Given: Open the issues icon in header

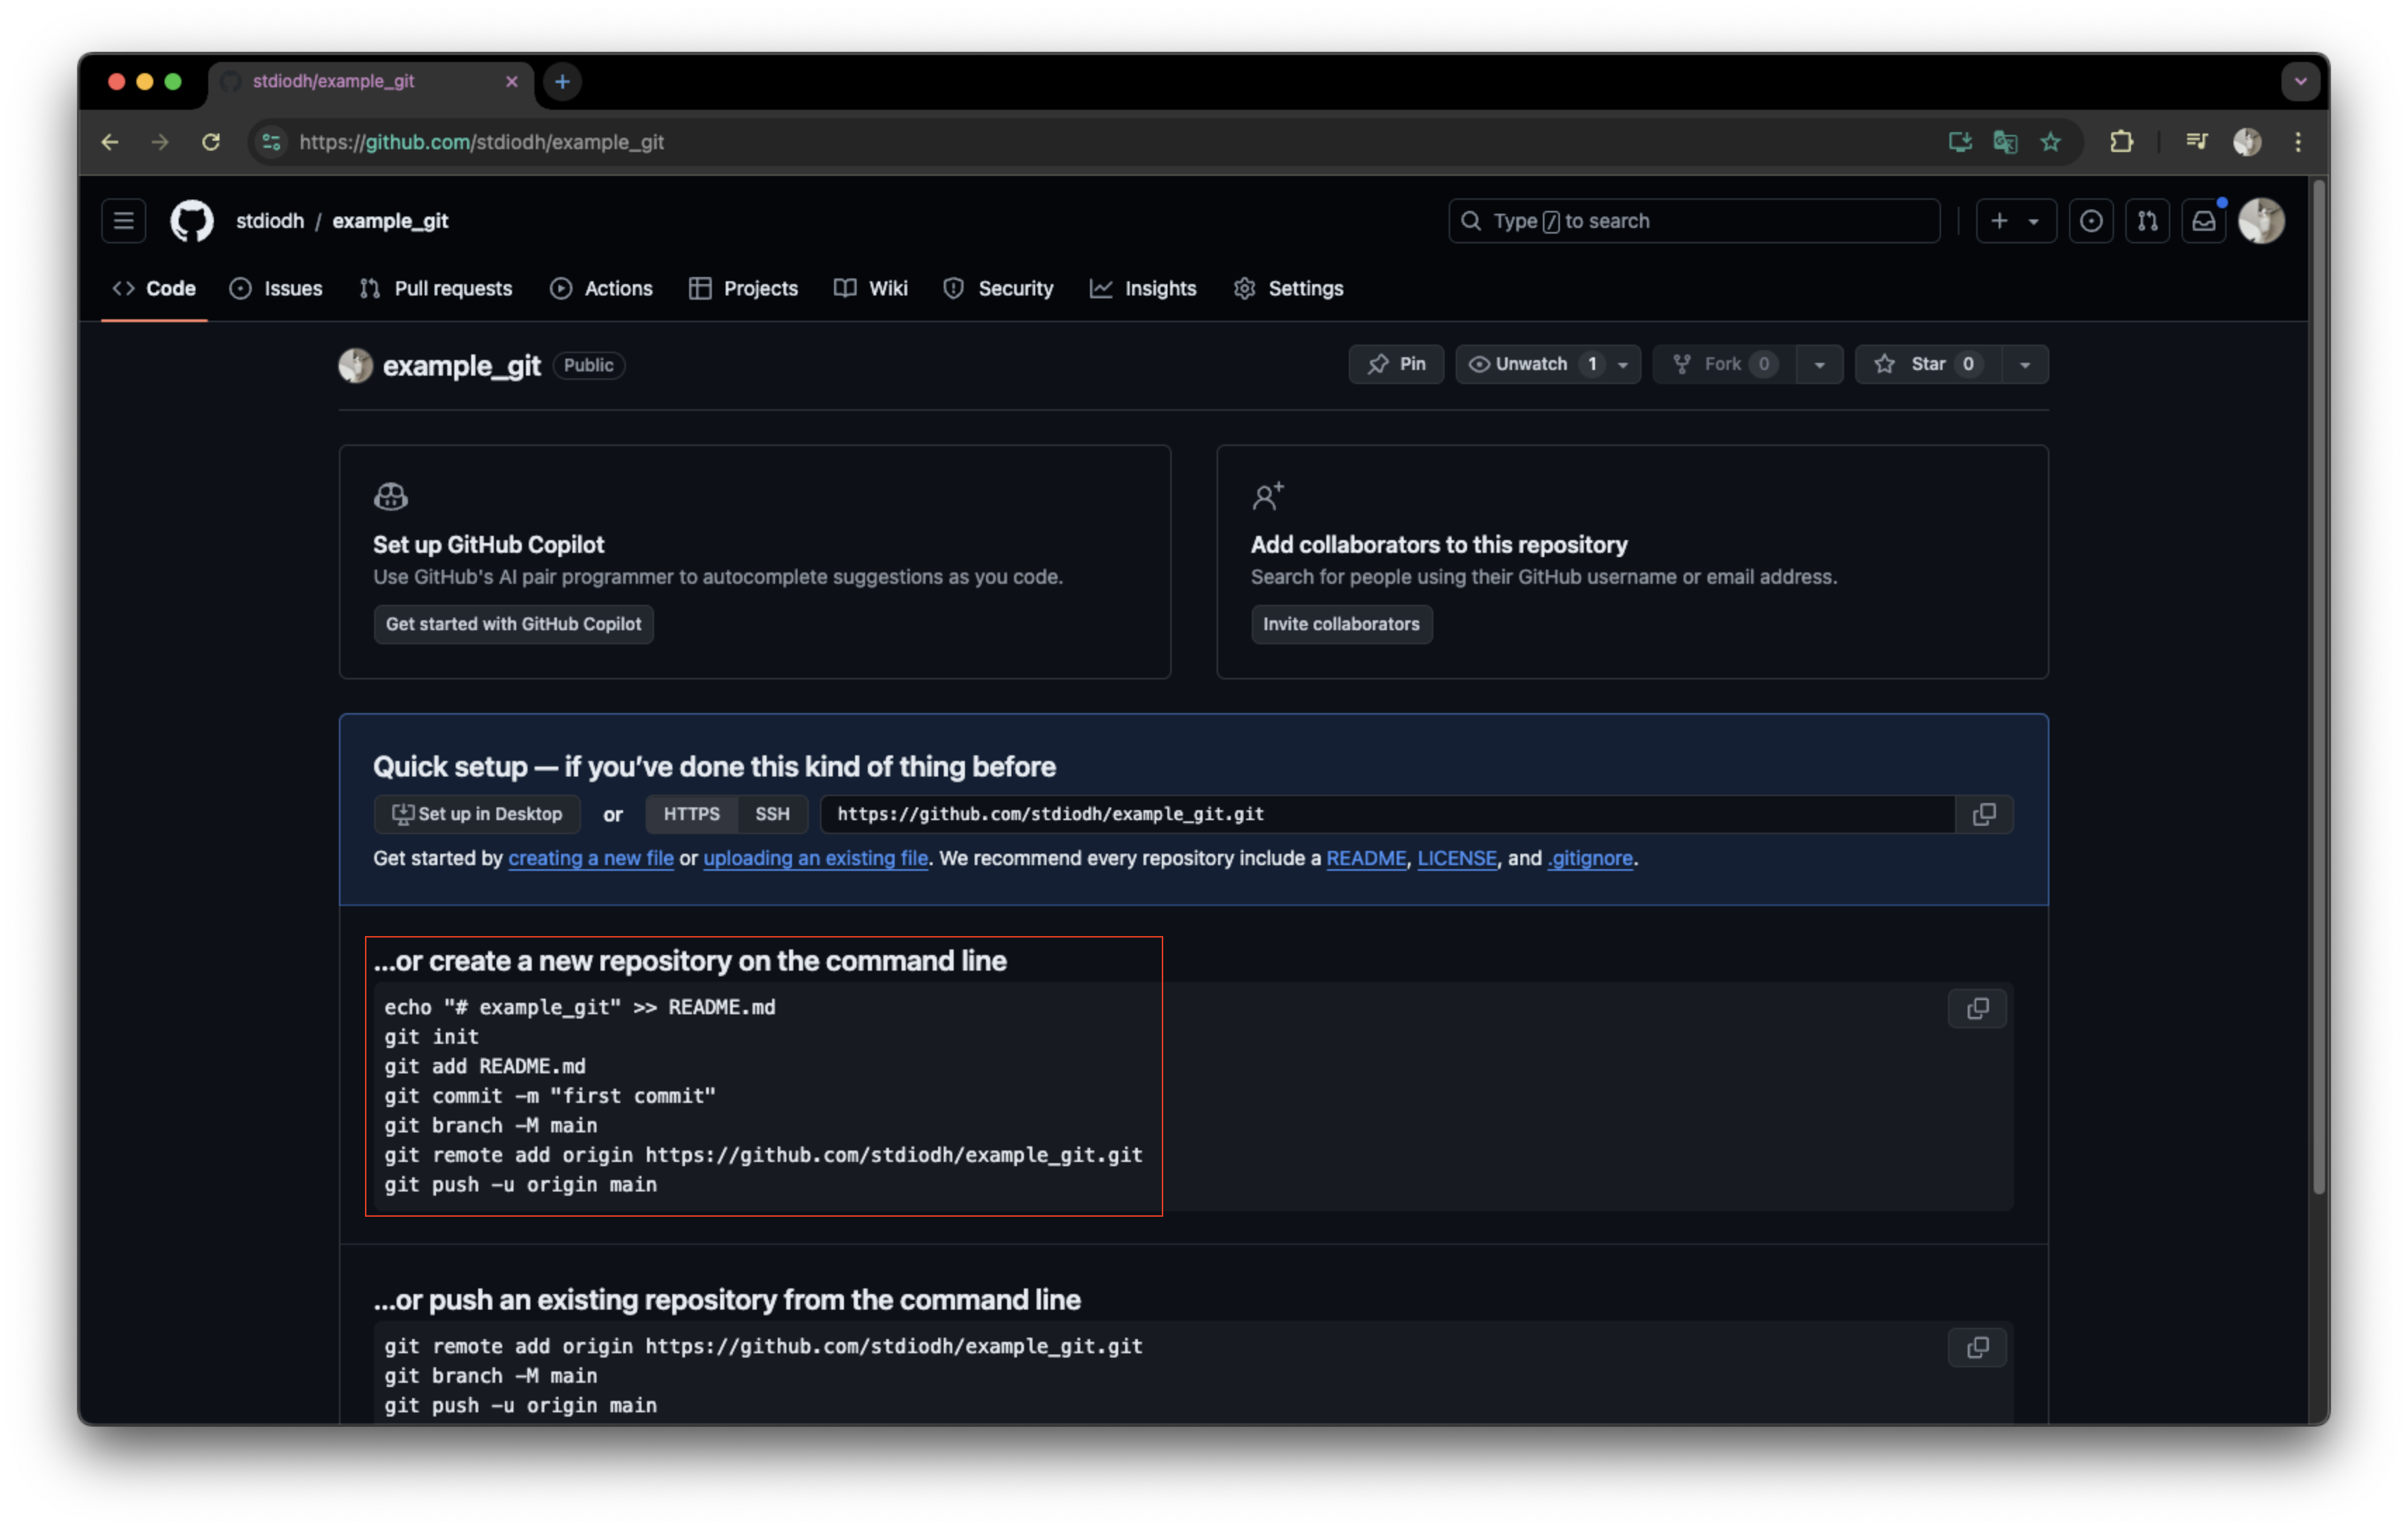Looking at the screenshot, I should 2090,221.
